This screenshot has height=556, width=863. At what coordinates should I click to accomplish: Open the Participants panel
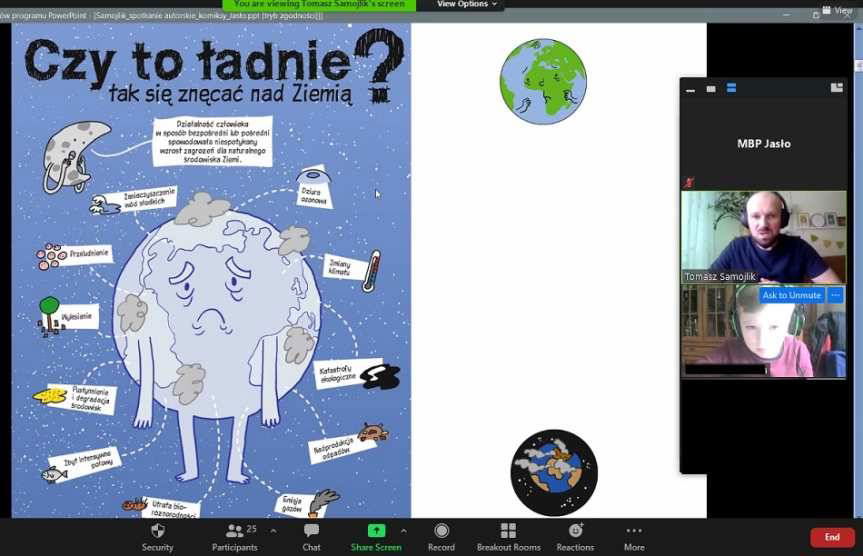(x=234, y=535)
